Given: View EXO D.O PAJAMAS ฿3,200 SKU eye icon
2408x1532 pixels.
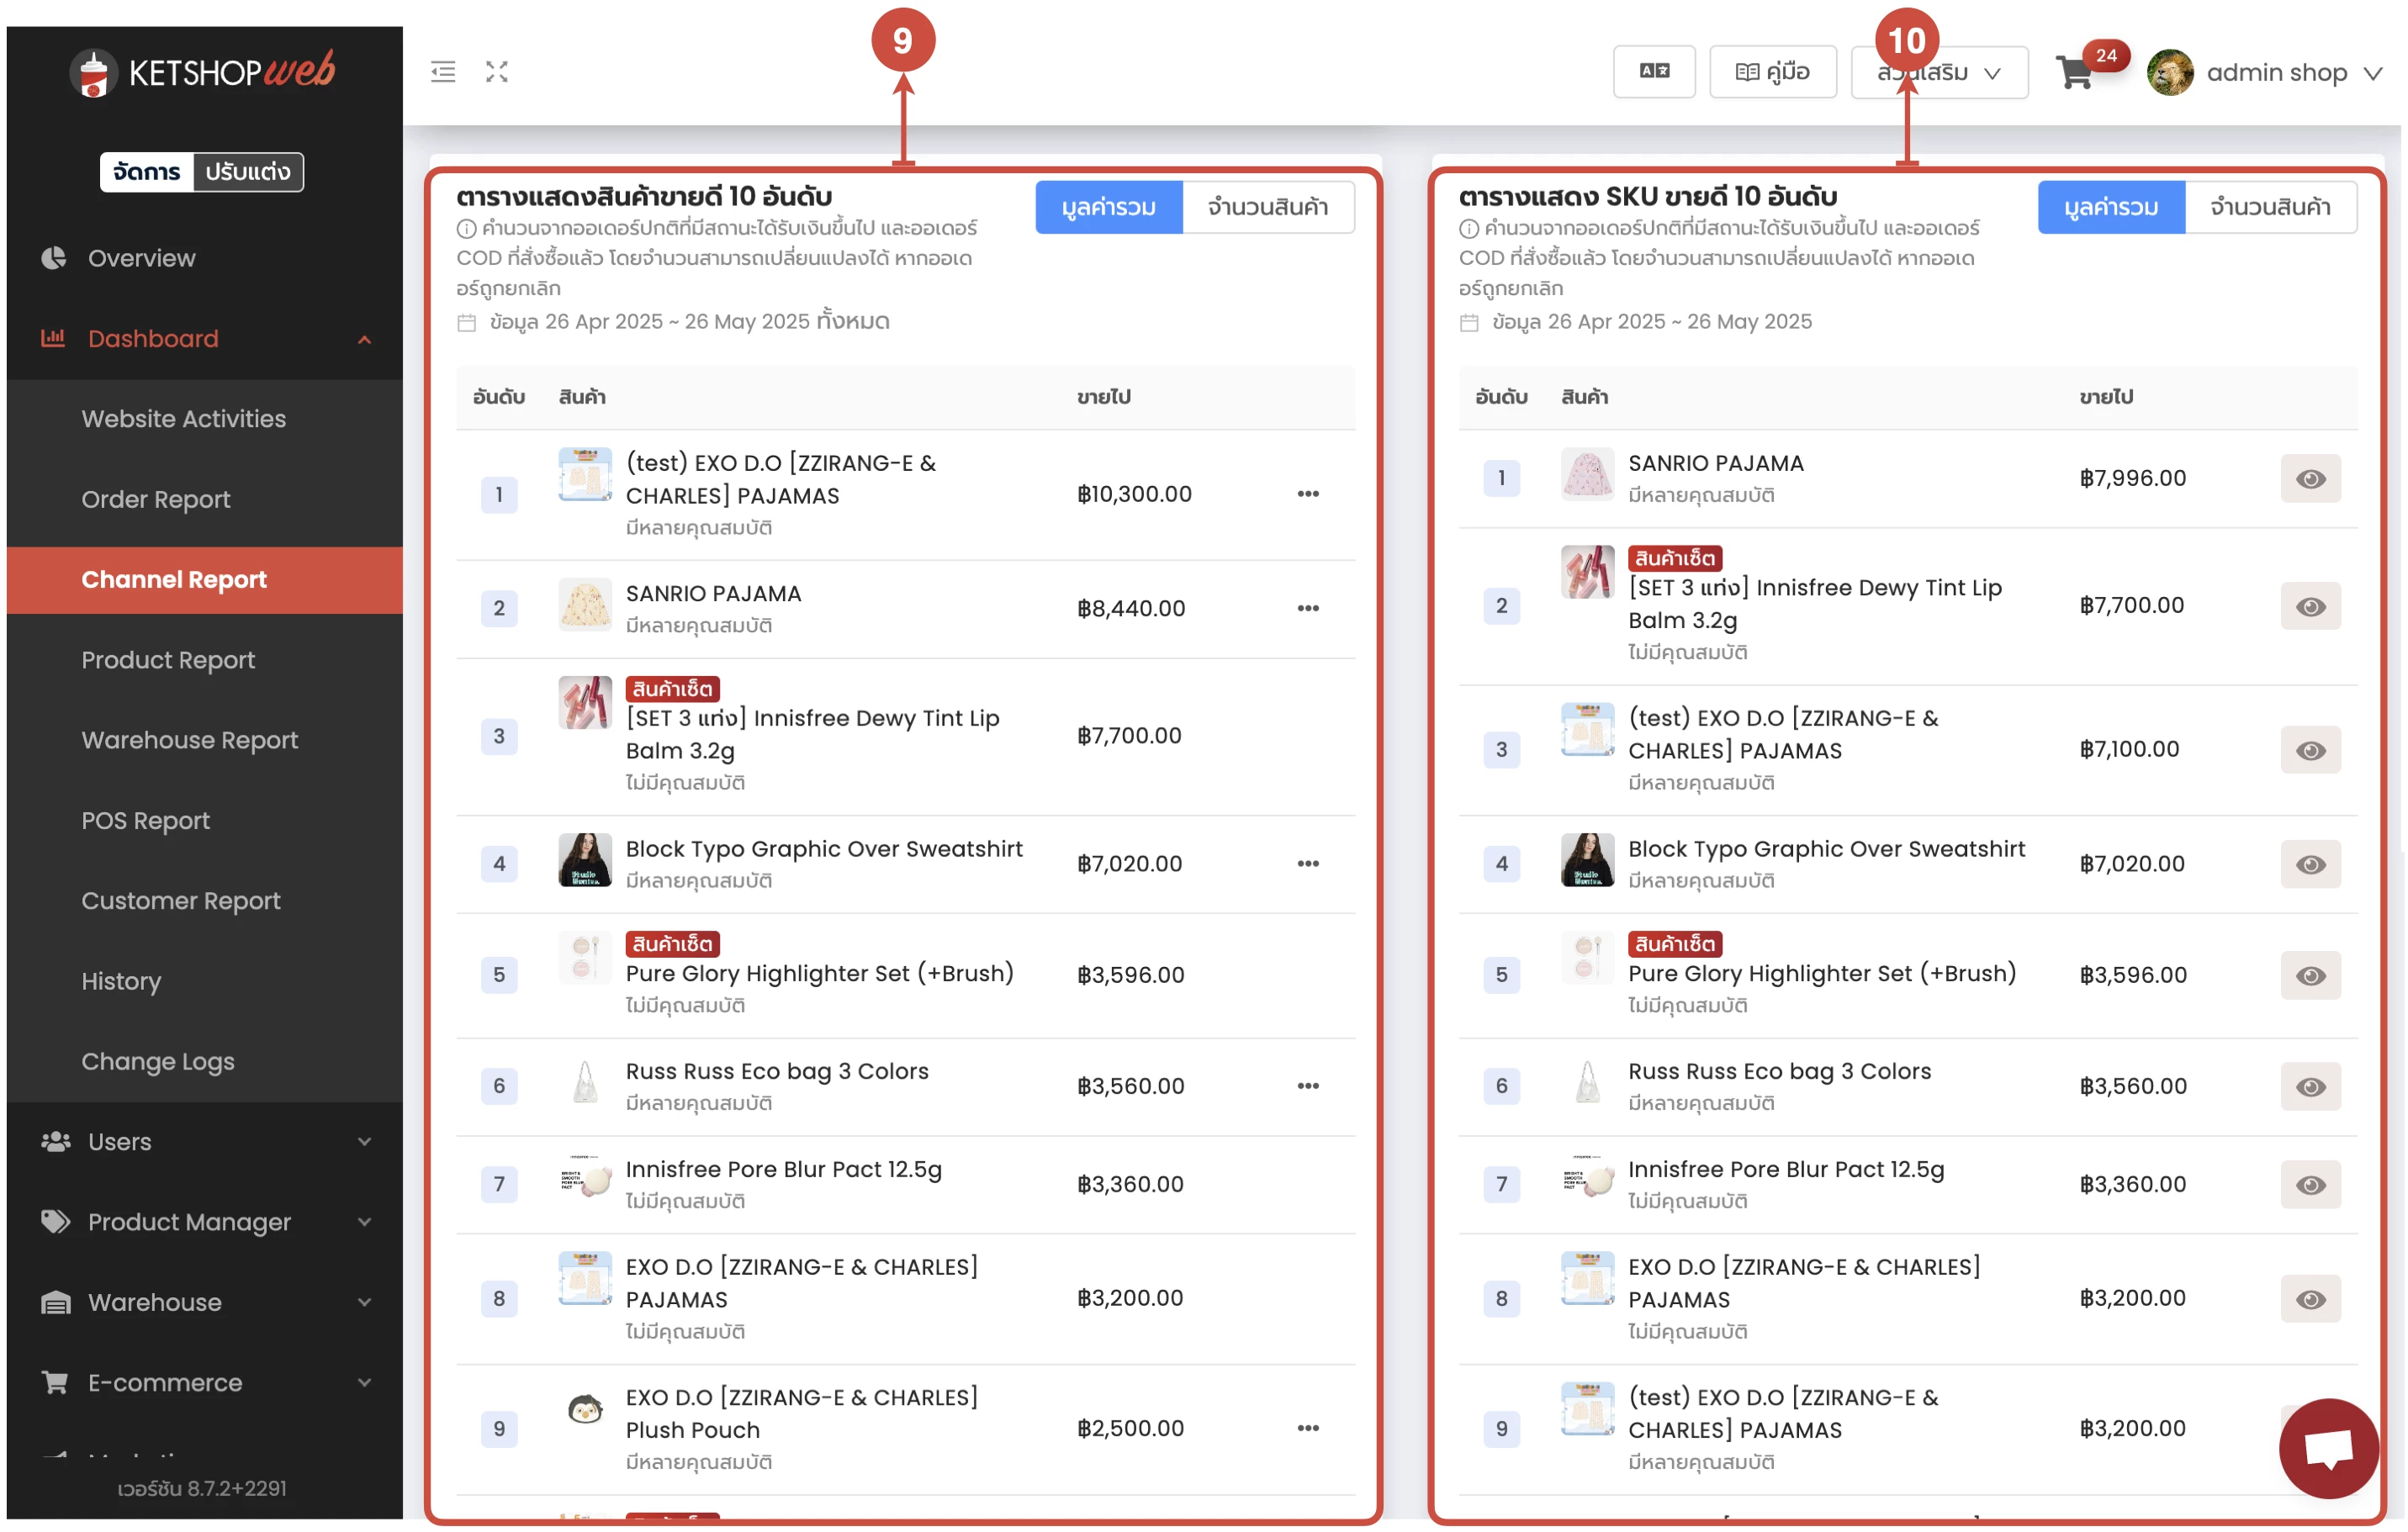Looking at the screenshot, I should pyautogui.click(x=2310, y=1300).
